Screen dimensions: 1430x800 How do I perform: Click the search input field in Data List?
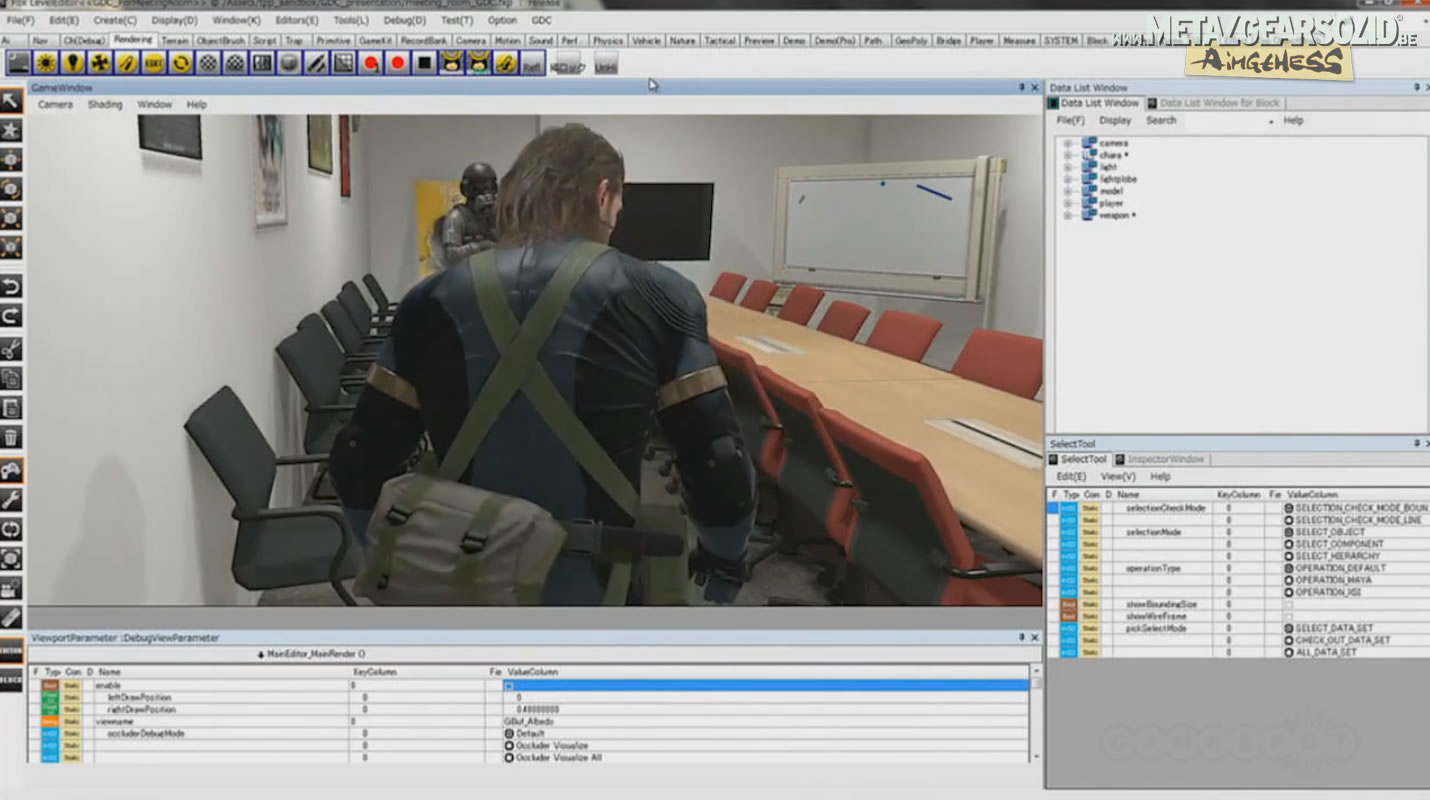1225,121
